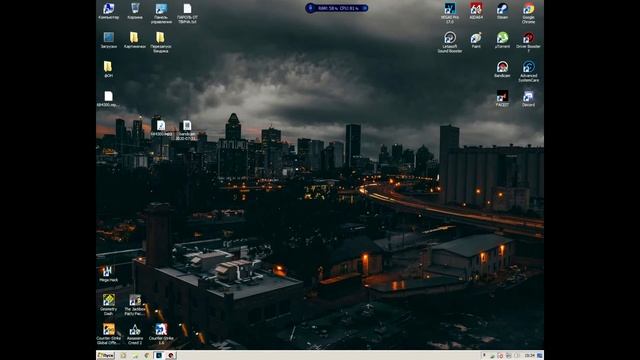The width and height of the screenshot is (640, 360).
Task: Launch Mega Hack shortcut
Action: click(x=108, y=274)
